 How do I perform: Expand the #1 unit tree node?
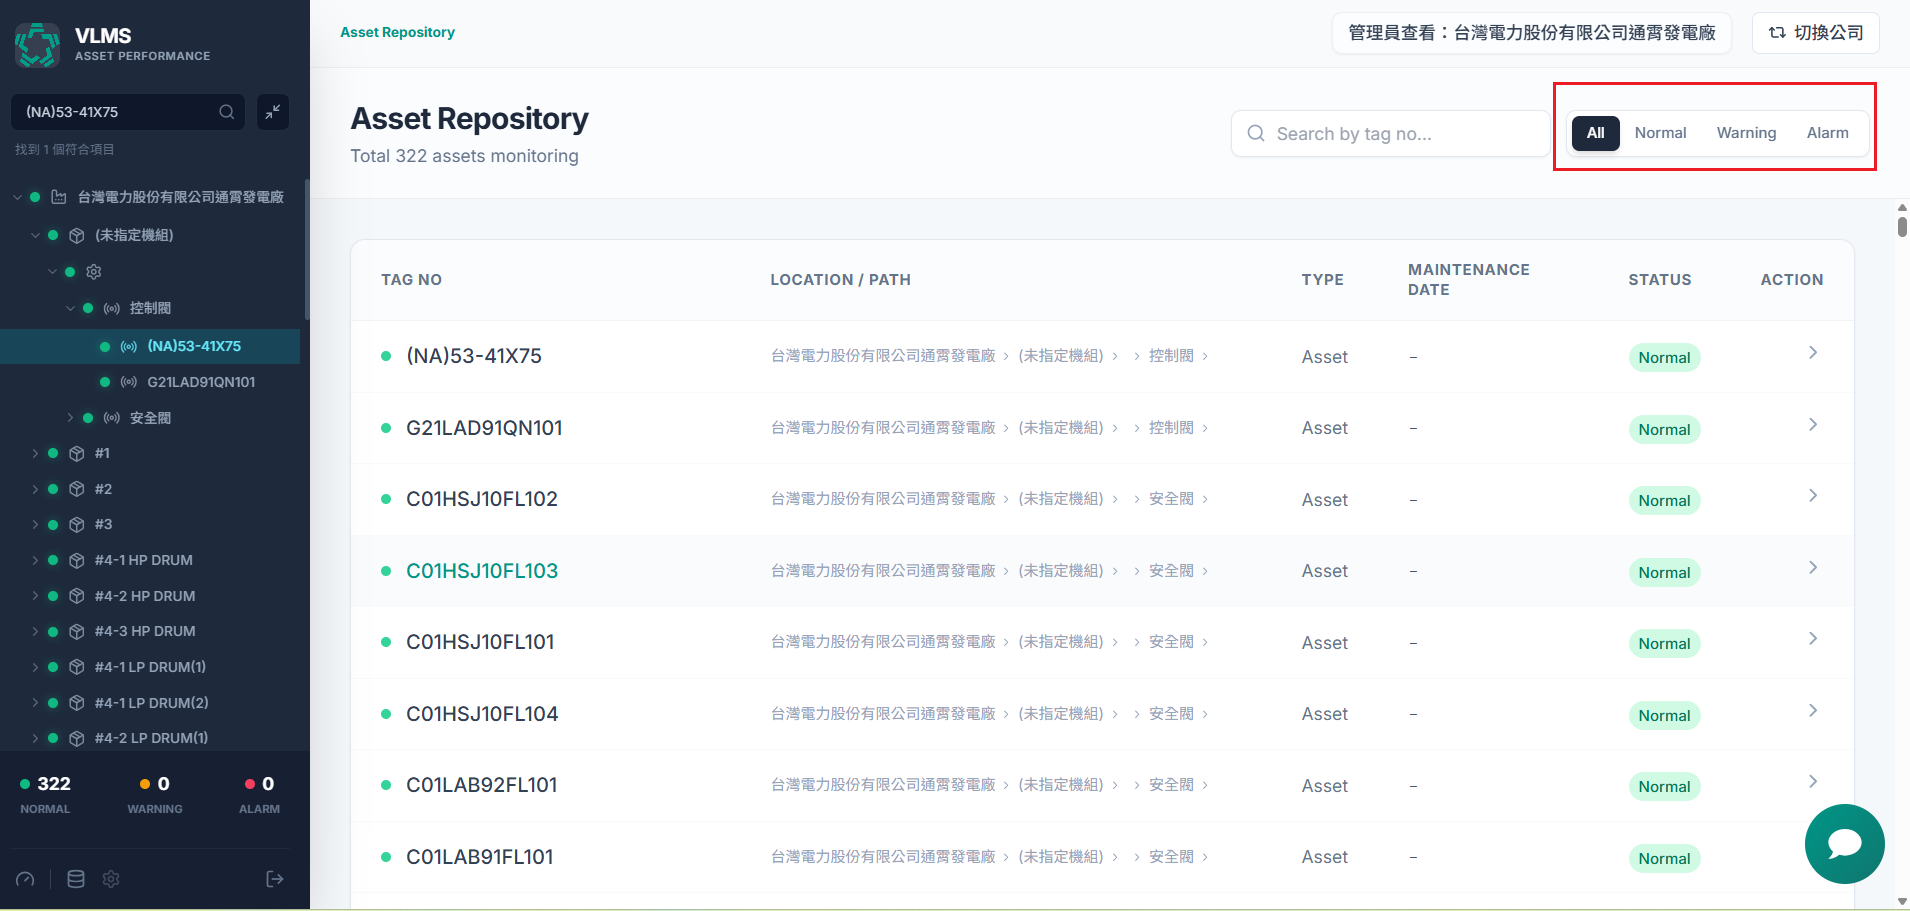(x=35, y=453)
